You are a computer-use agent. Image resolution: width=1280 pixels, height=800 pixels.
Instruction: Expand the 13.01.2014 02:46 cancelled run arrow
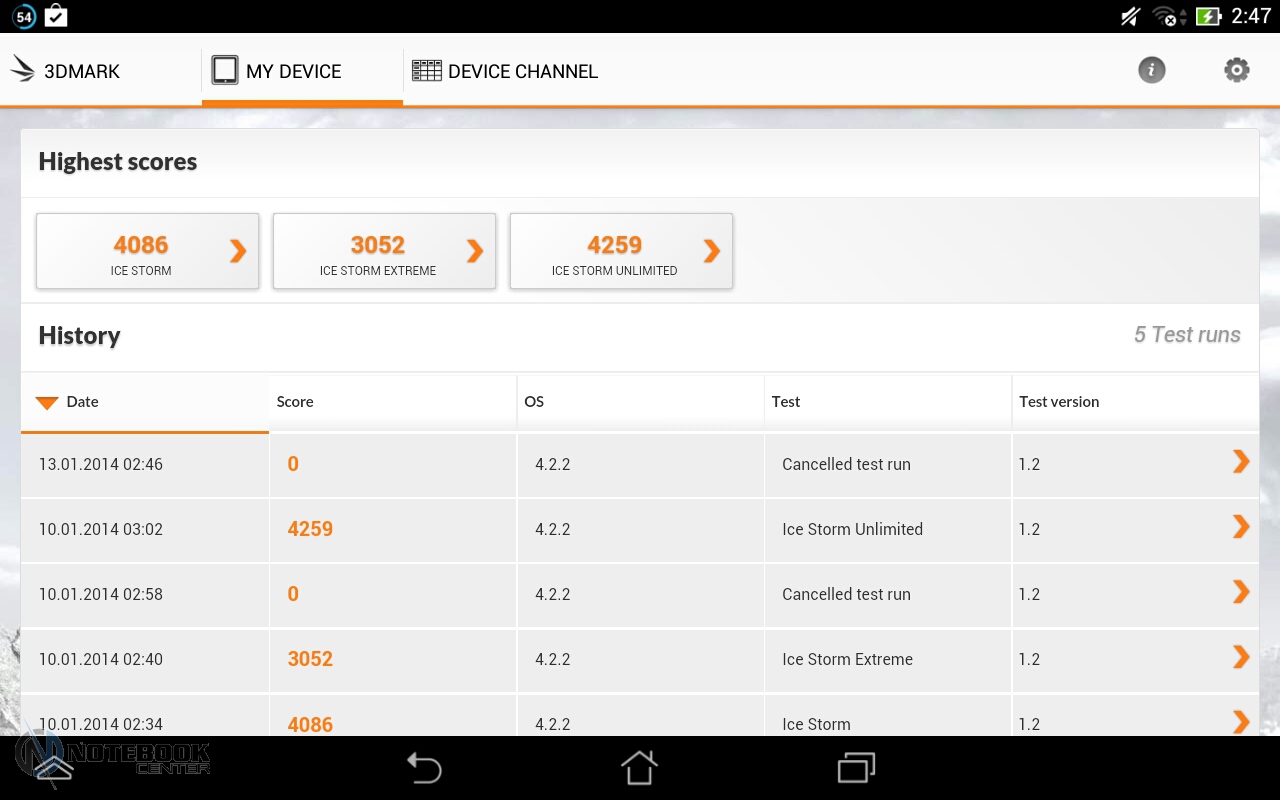click(1241, 461)
